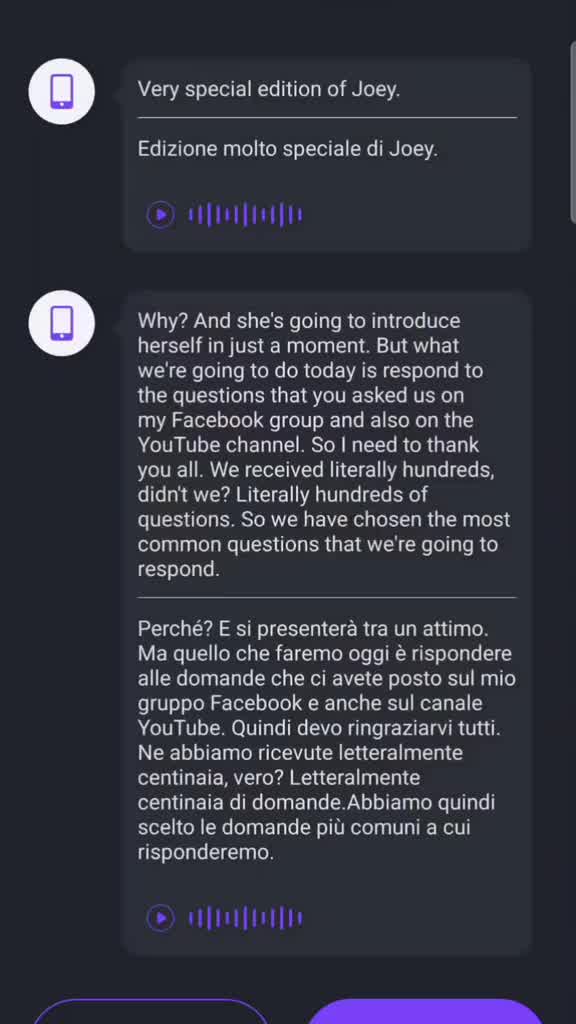Play audio for the long Facebook questions message
The height and width of the screenshot is (1024, 576).
161,918
